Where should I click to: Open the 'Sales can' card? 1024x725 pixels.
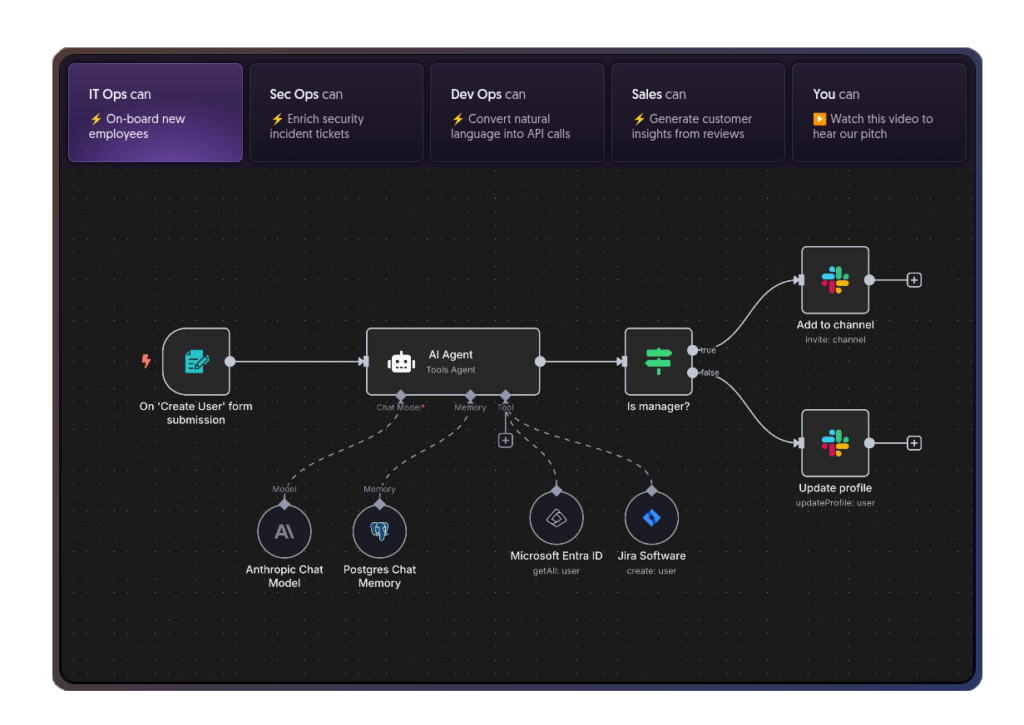pos(698,112)
